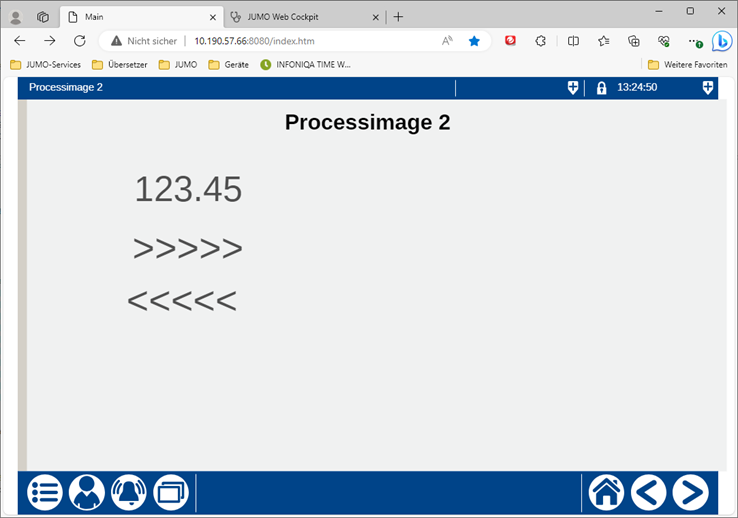Open the Übersetzer bookmark folder
This screenshot has height=518, width=738.
pos(122,64)
